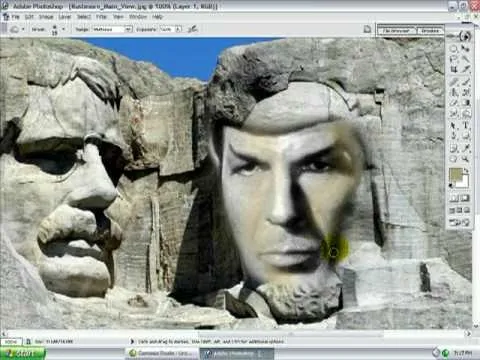
Task: Open the Layer menu
Action: (x=65, y=17)
